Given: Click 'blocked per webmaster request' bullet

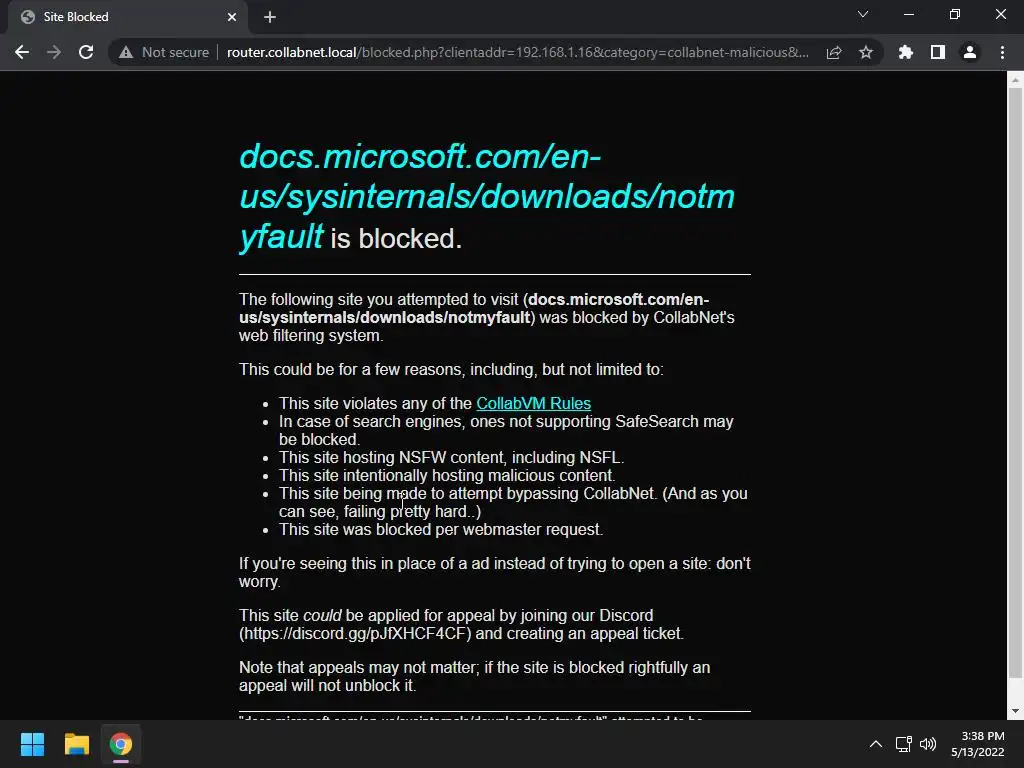Looking at the screenshot, I should pyautogui.click(x=441, y=529).
